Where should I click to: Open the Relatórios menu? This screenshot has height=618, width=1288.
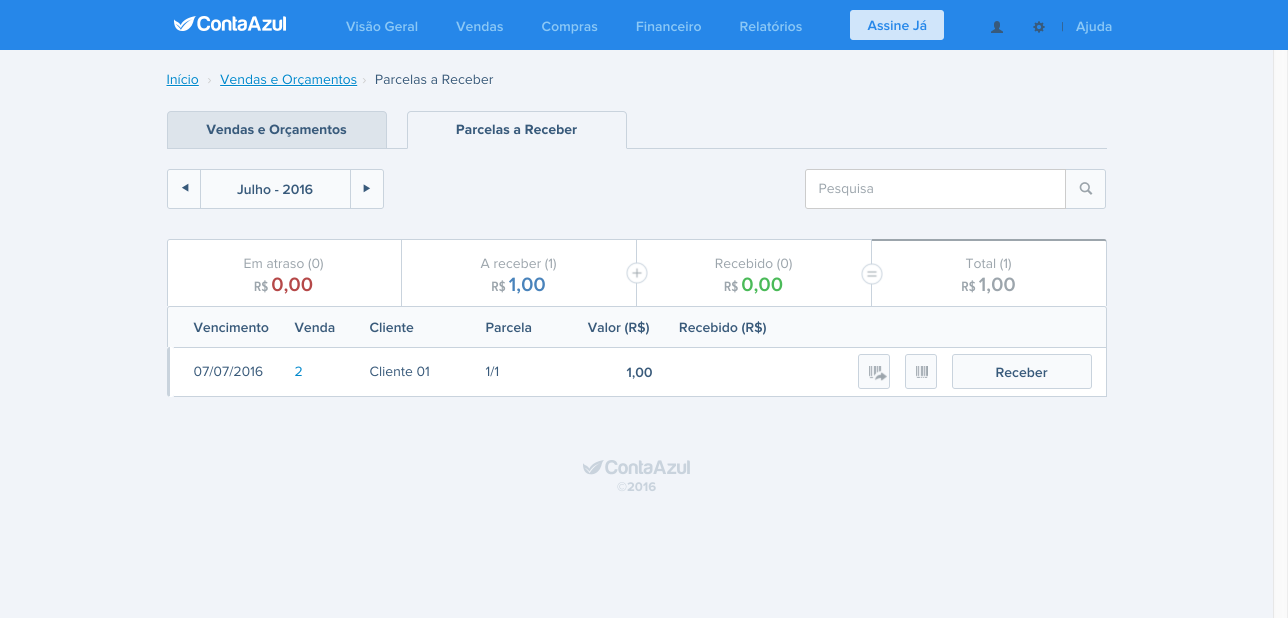click(771, 27)
